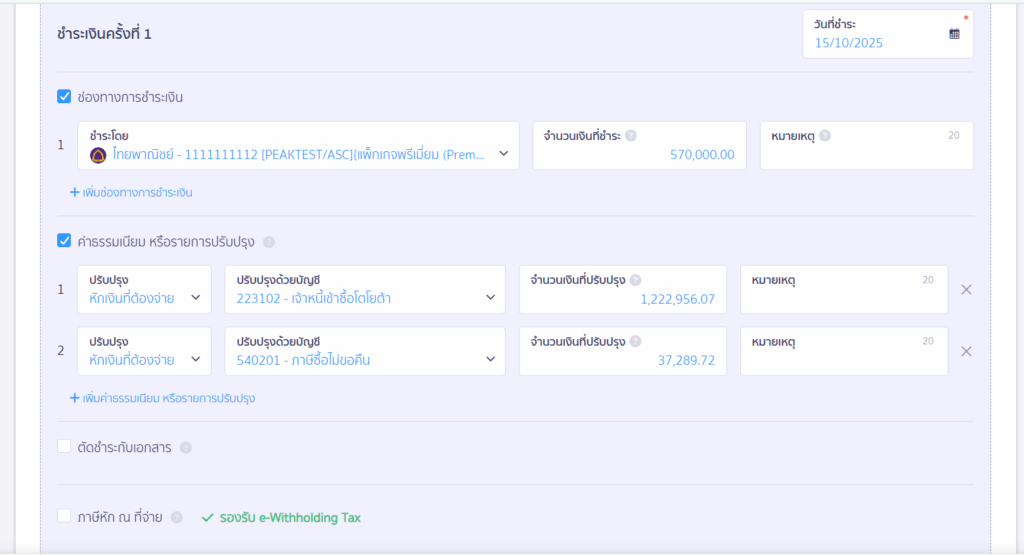Image resolution: width=1024 pixels, height=556 pixels.
Task: Open the calendar icon for payment date
Action: coord(954,34)
